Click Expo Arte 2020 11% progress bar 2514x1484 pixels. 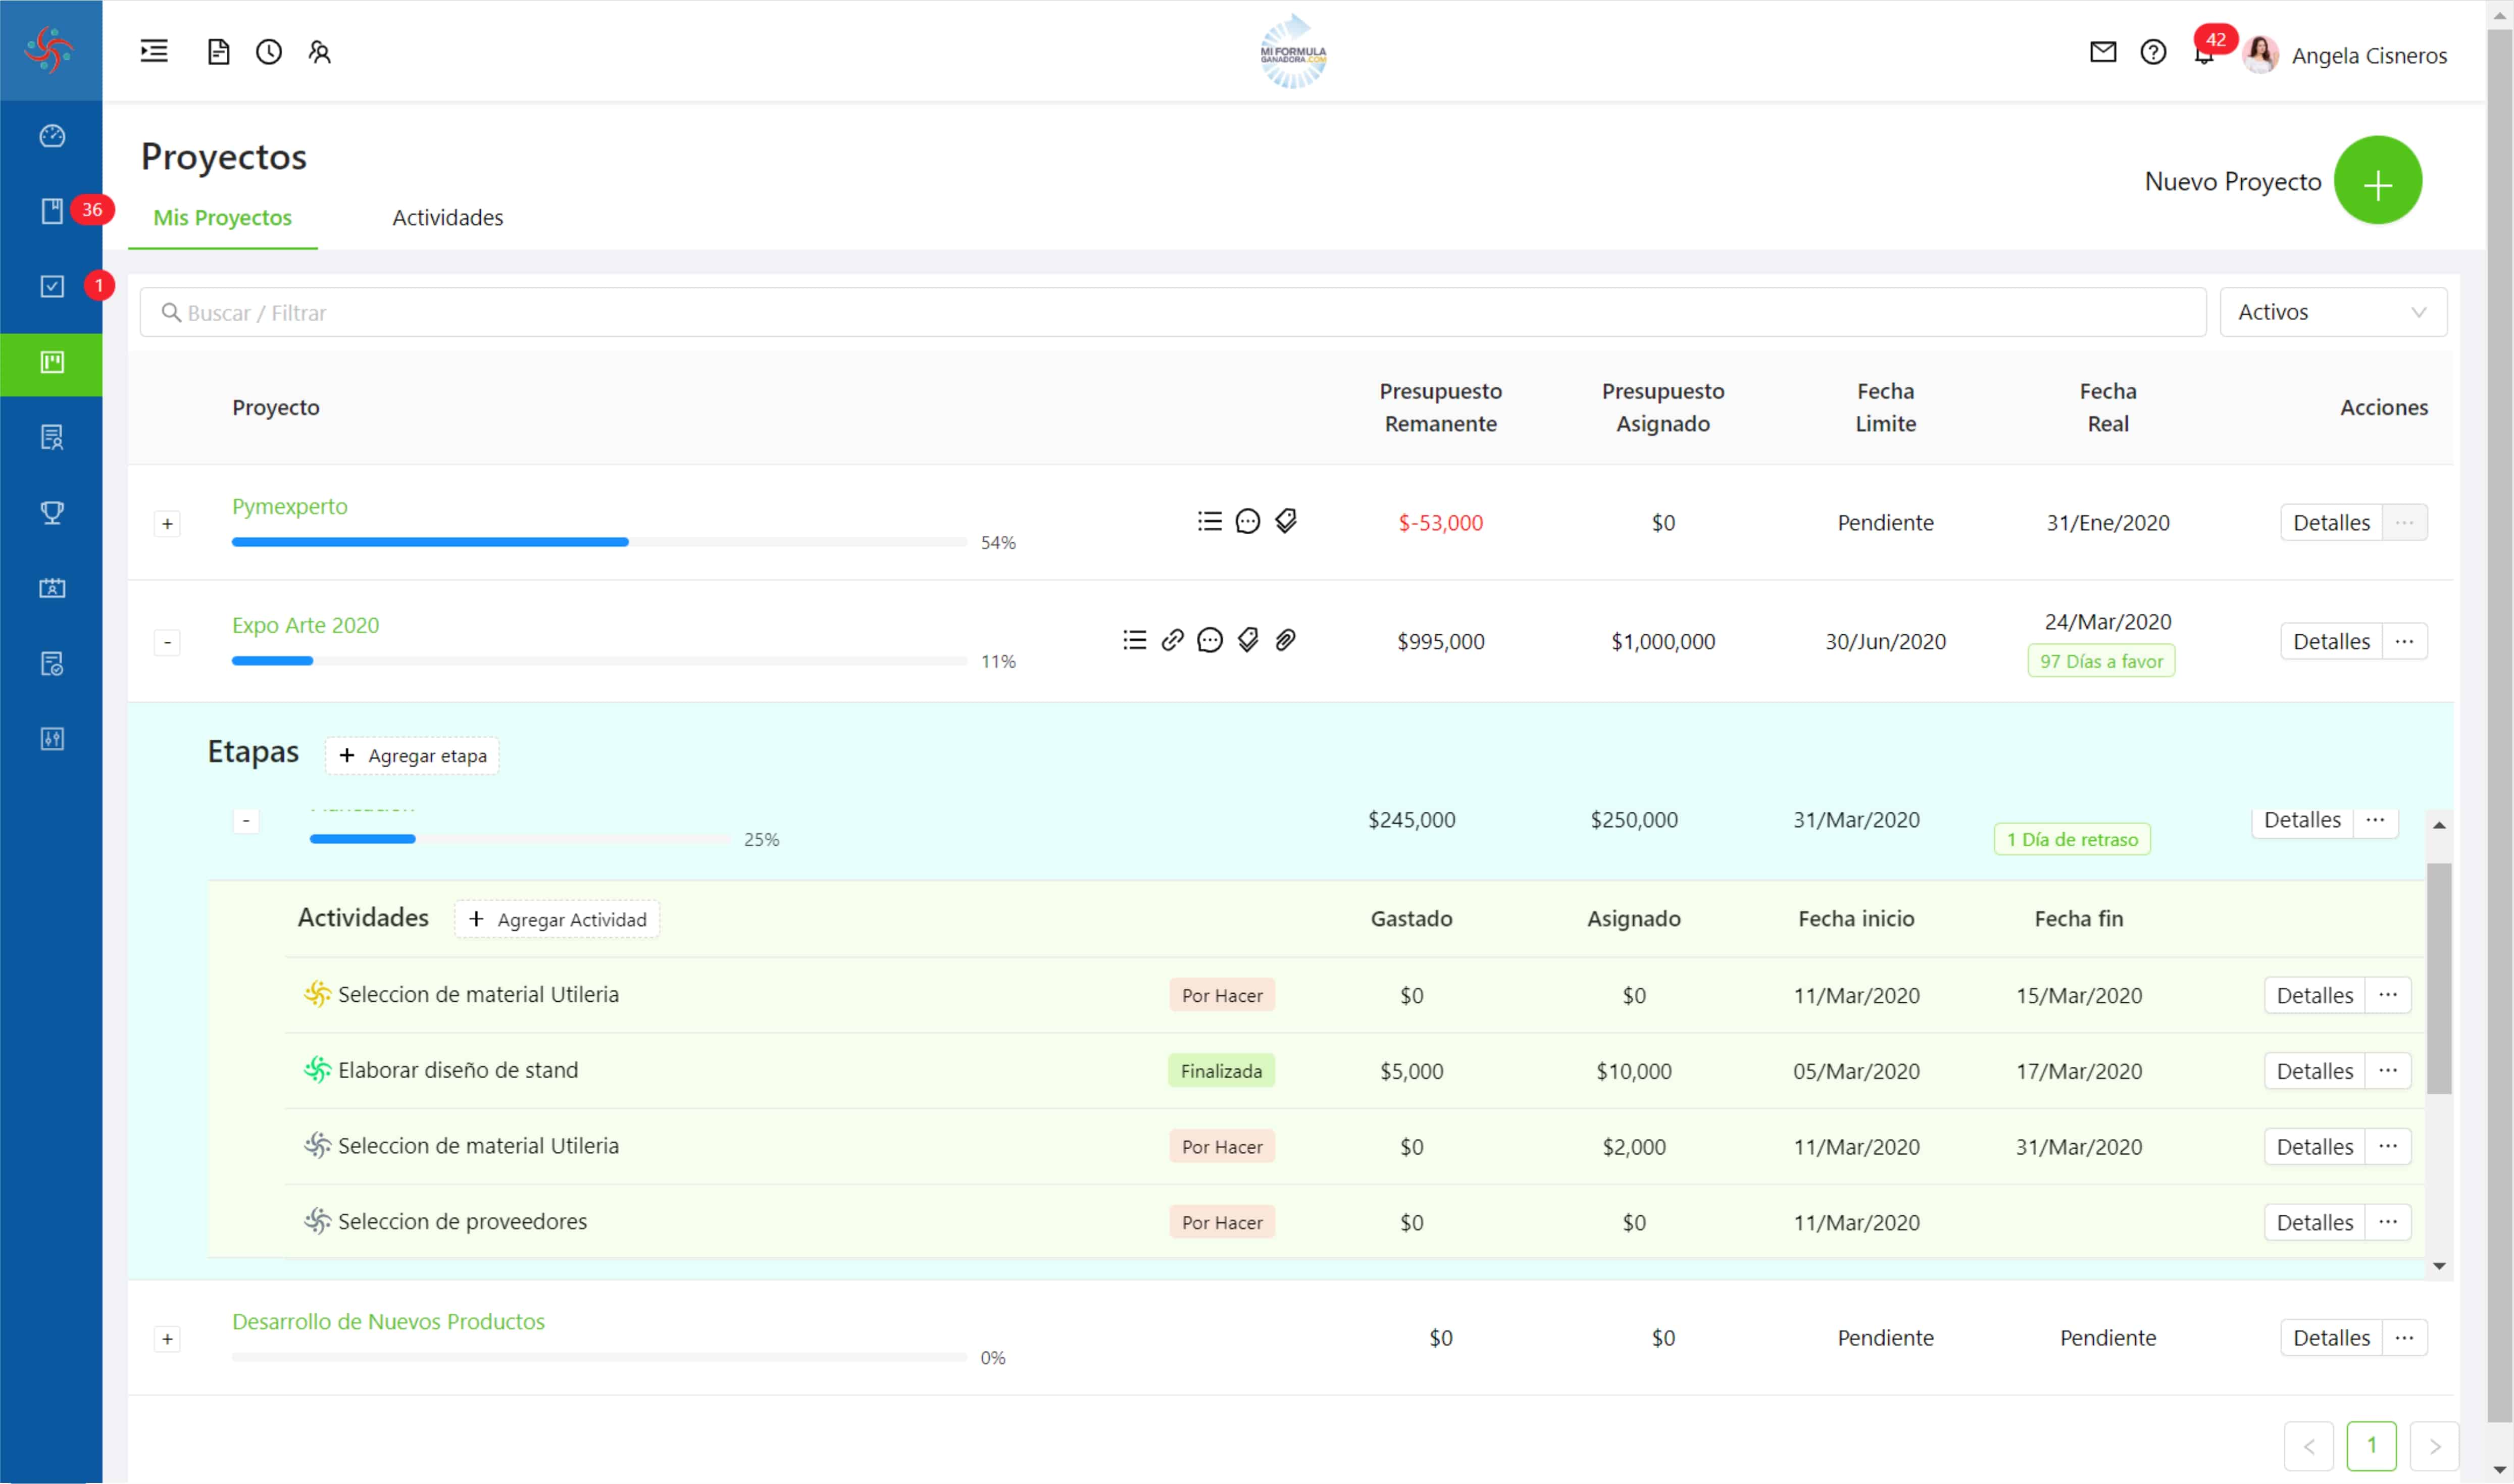[x=599, y=661]
